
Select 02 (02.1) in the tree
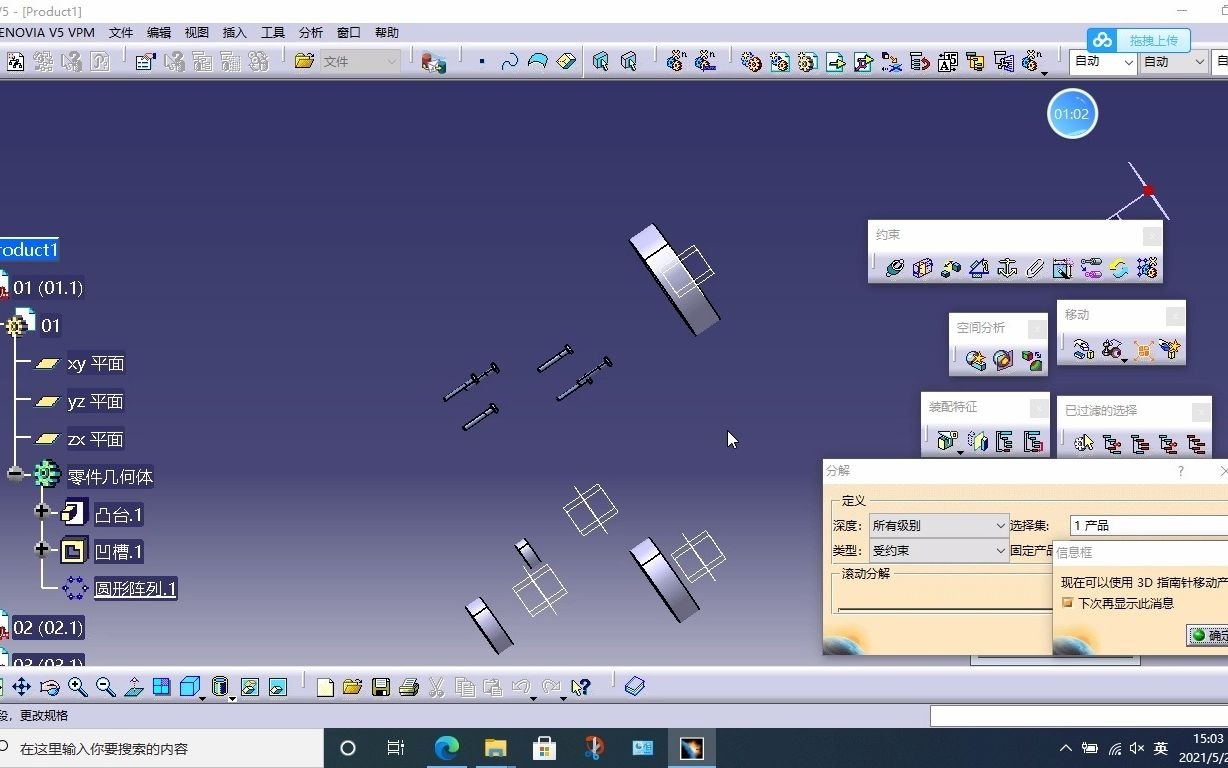click(x=48, y=628)
